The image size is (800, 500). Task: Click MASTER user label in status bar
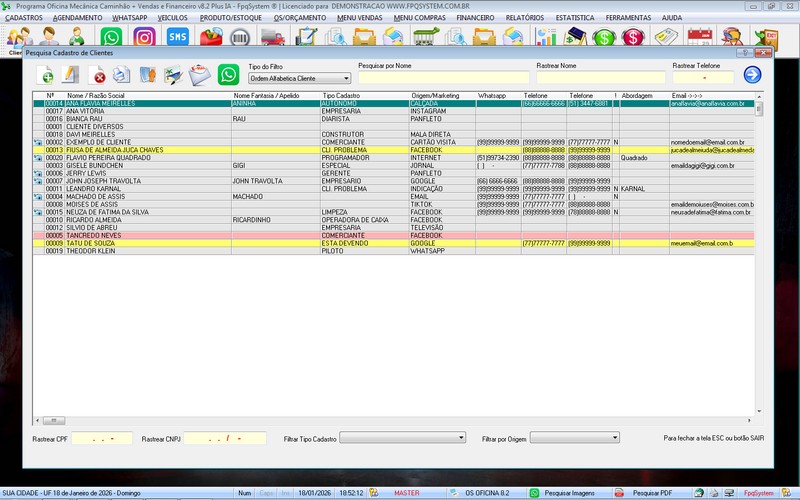[407, 493]
